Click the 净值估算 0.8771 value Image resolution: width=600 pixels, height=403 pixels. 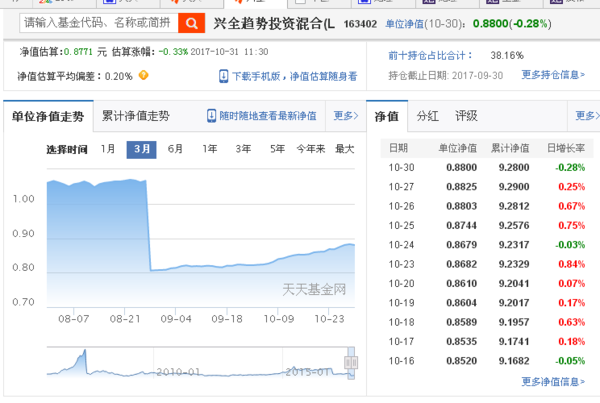[x=78, y=52]
